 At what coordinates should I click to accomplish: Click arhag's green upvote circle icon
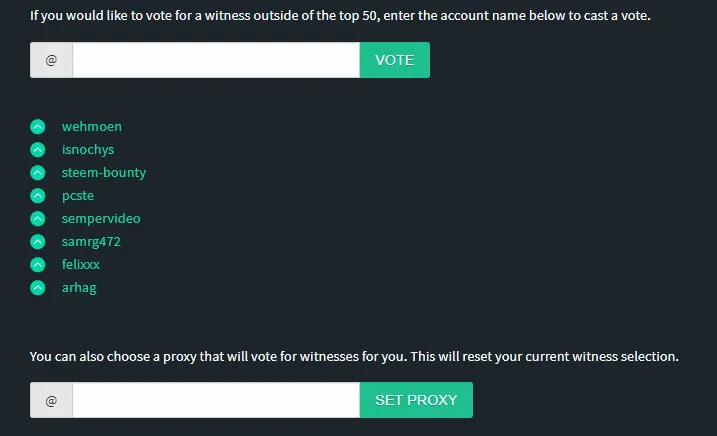point(37,288)
